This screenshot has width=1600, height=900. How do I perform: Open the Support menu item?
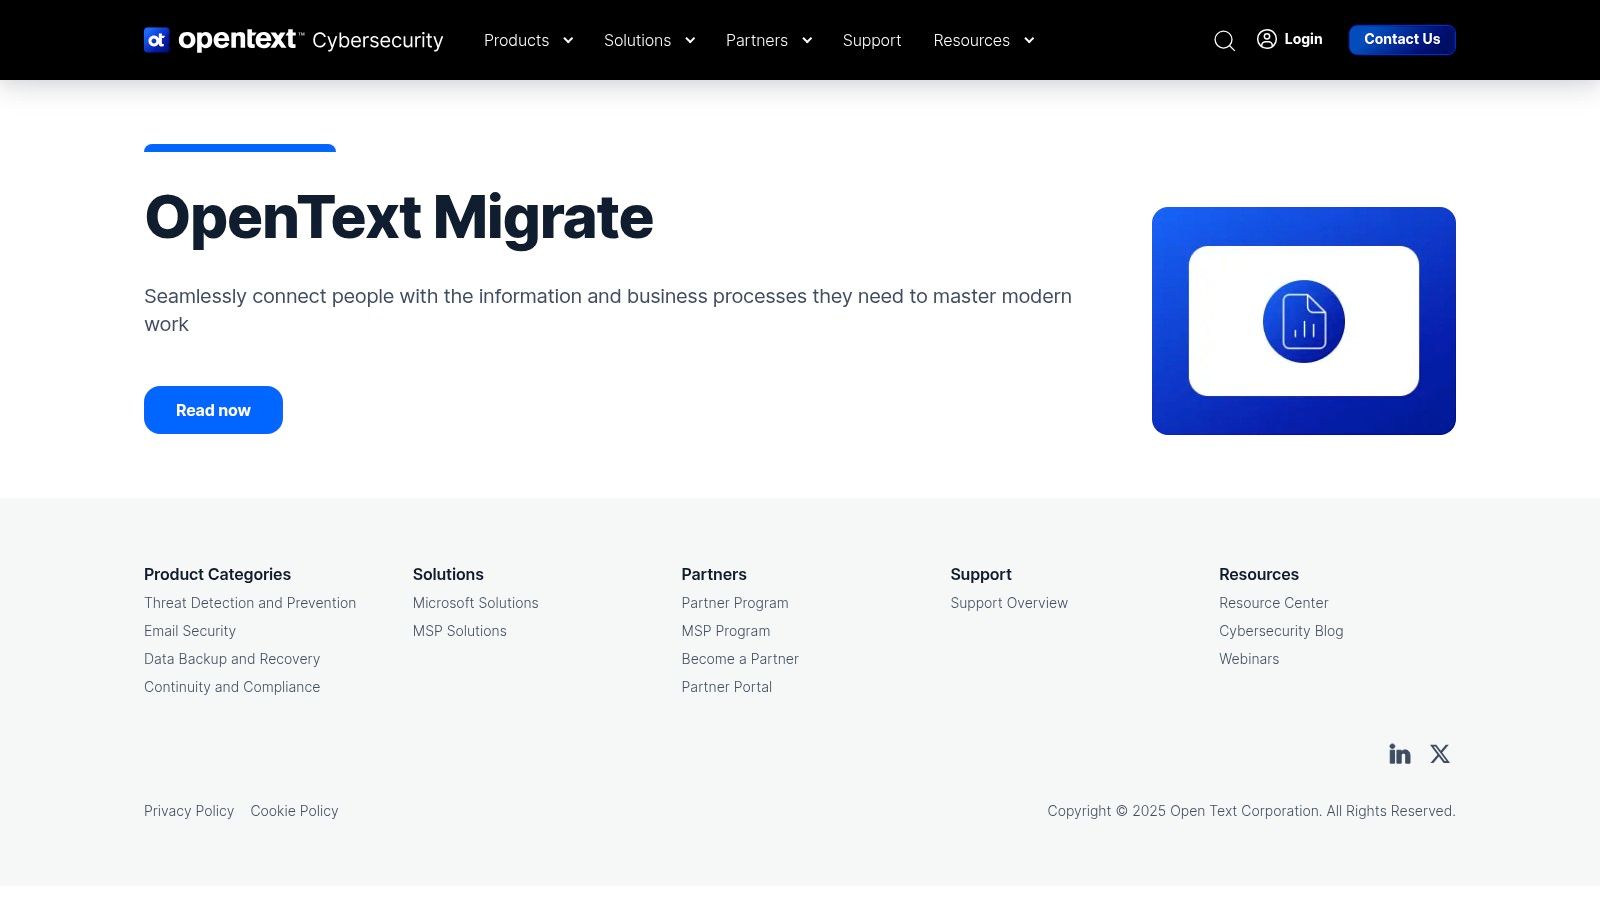[872, 40]
